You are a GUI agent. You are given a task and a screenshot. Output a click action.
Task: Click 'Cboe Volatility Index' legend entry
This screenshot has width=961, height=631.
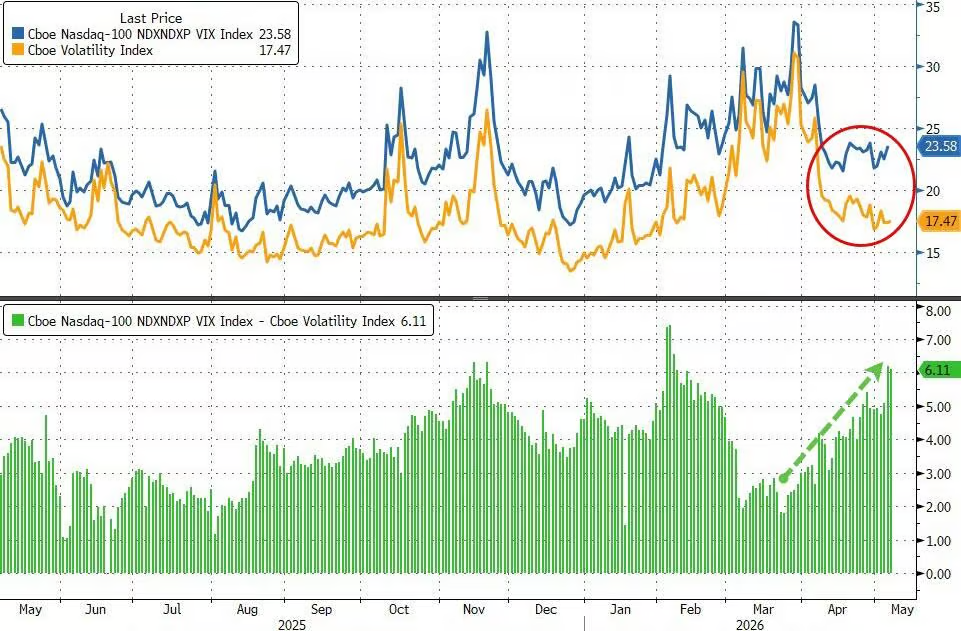(x=90, y=50)
